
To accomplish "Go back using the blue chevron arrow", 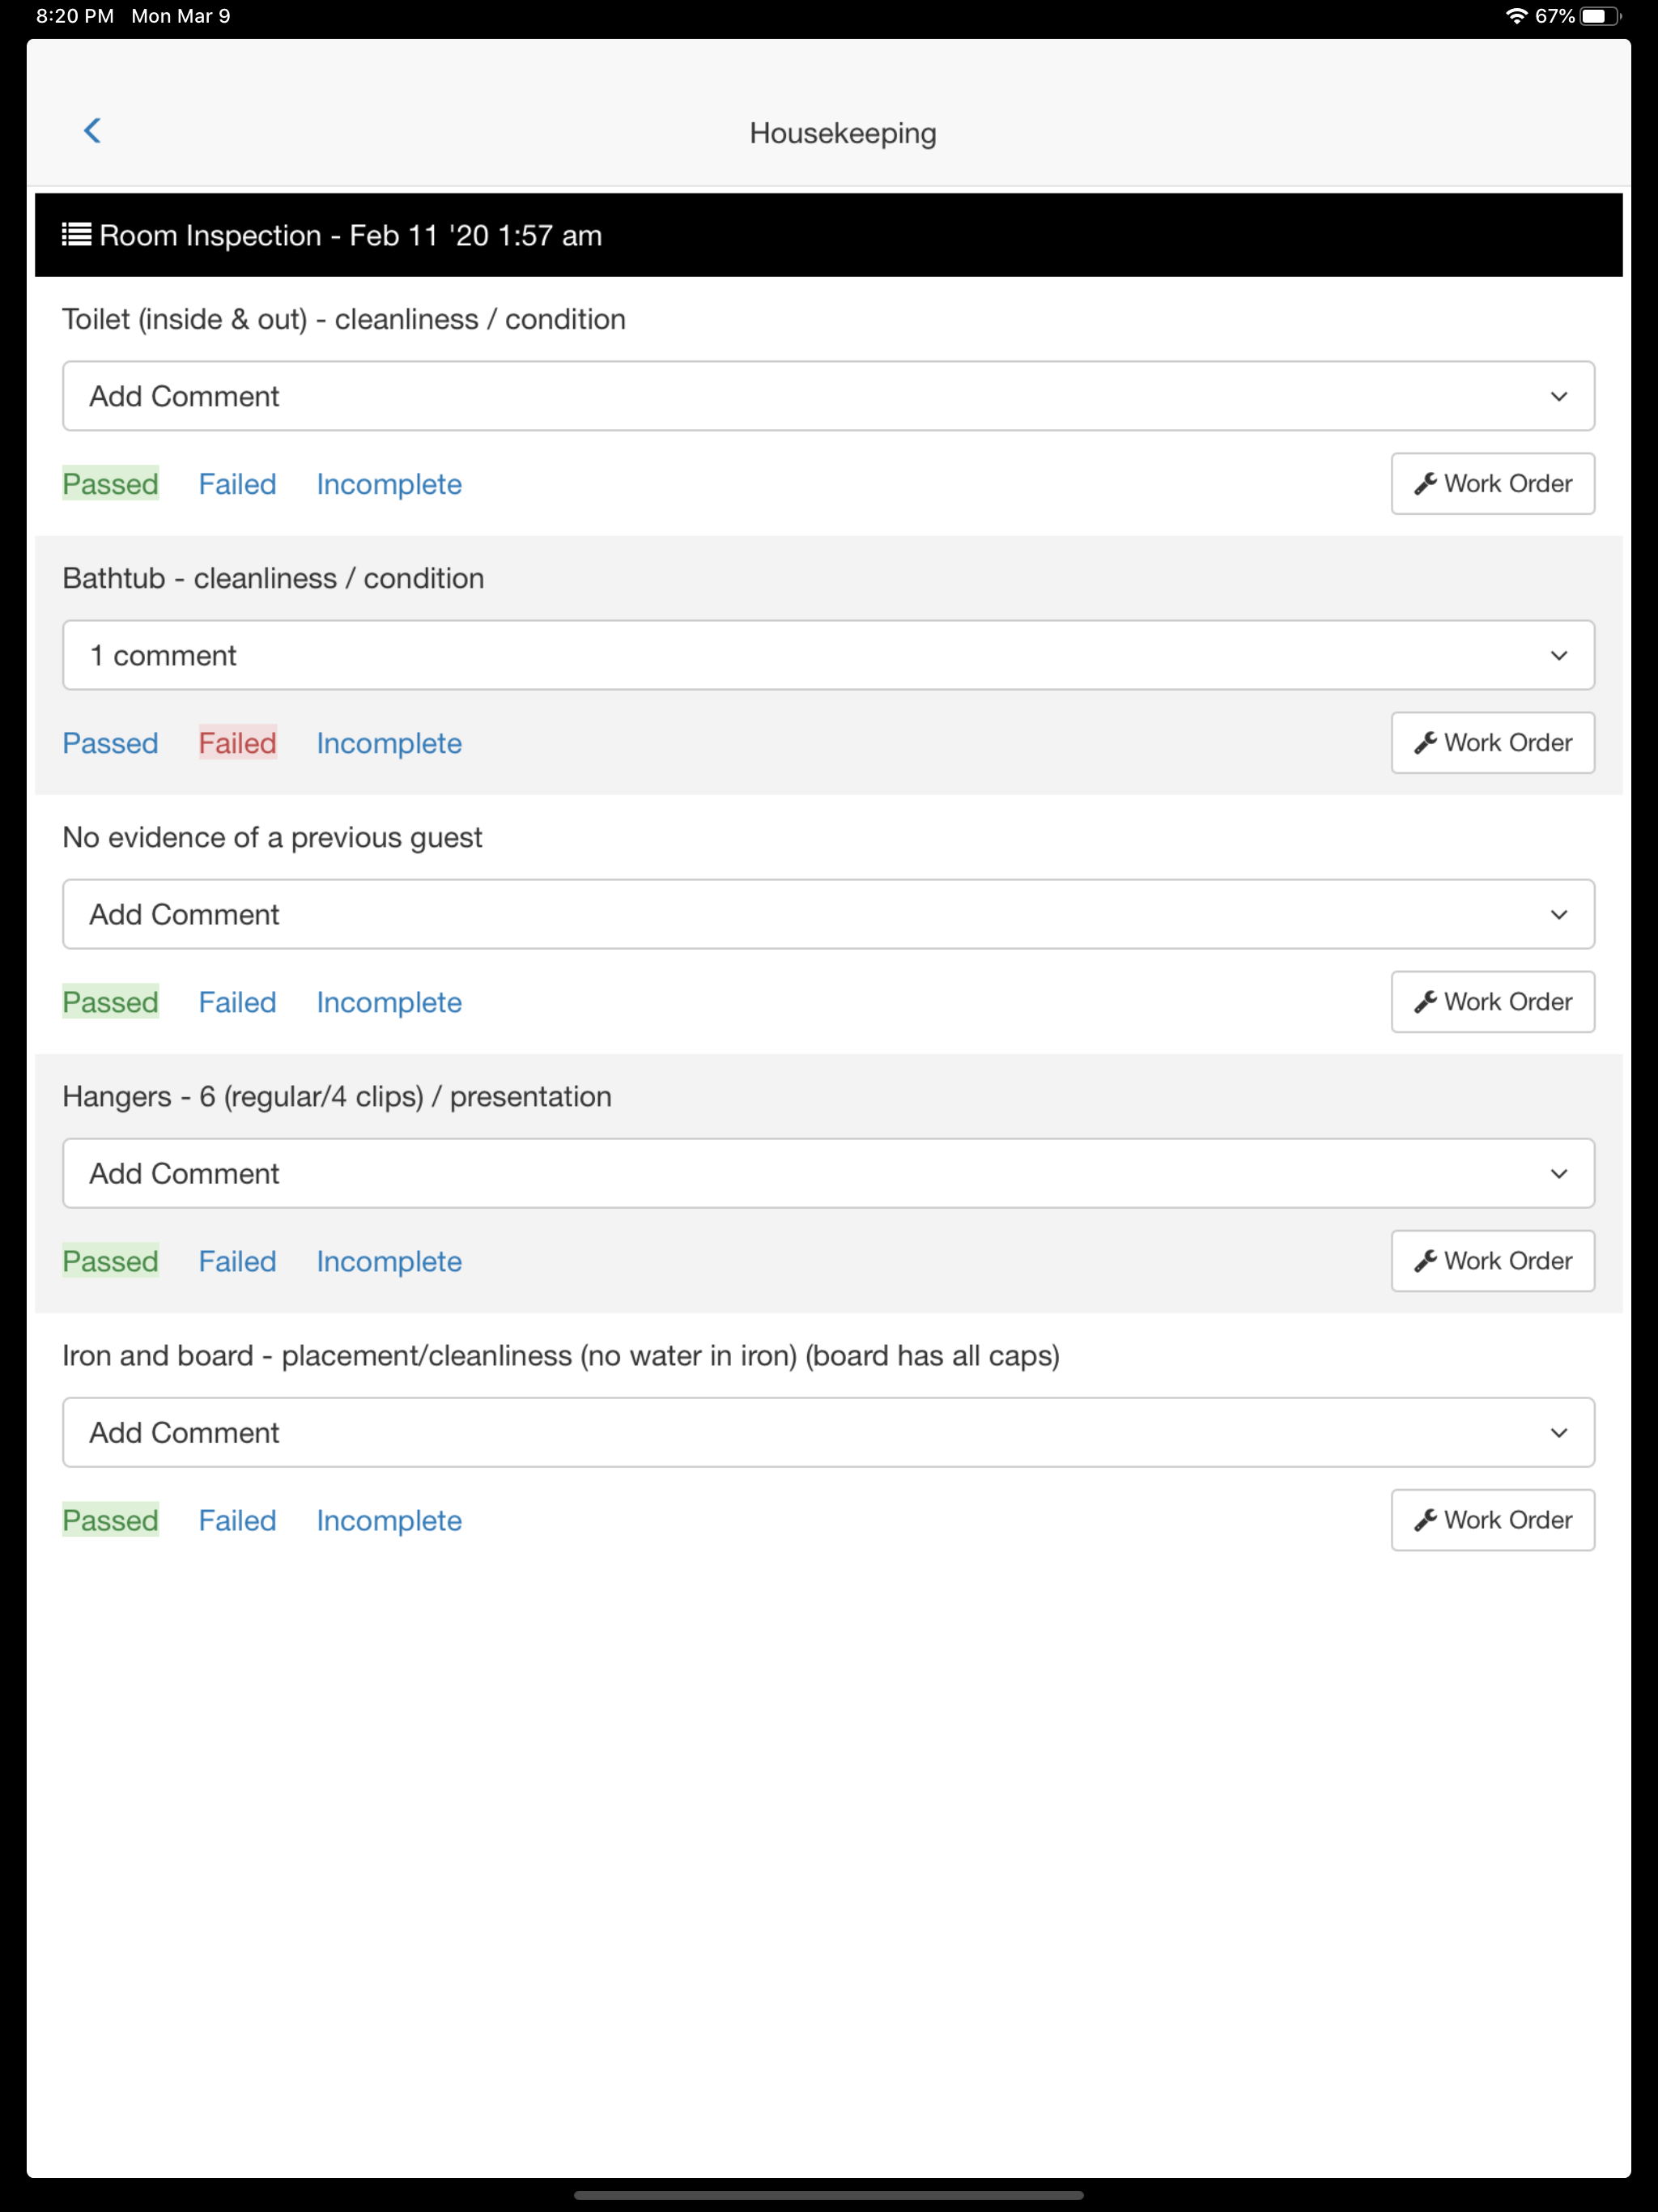I will (92, 131).
